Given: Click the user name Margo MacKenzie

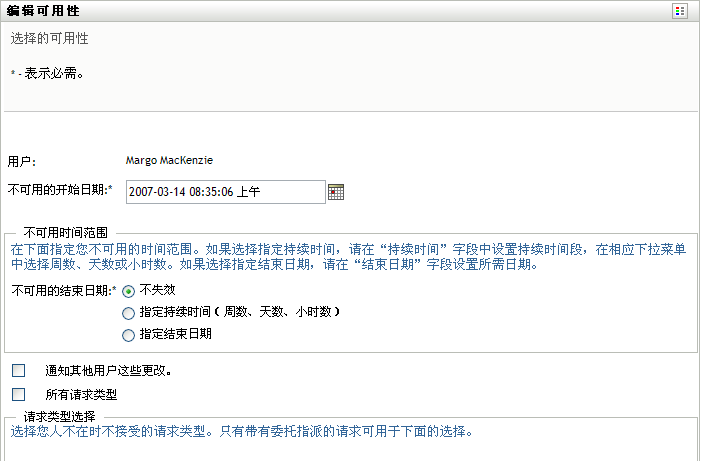Looking at the screenshot, I should (x=169, y=161).
